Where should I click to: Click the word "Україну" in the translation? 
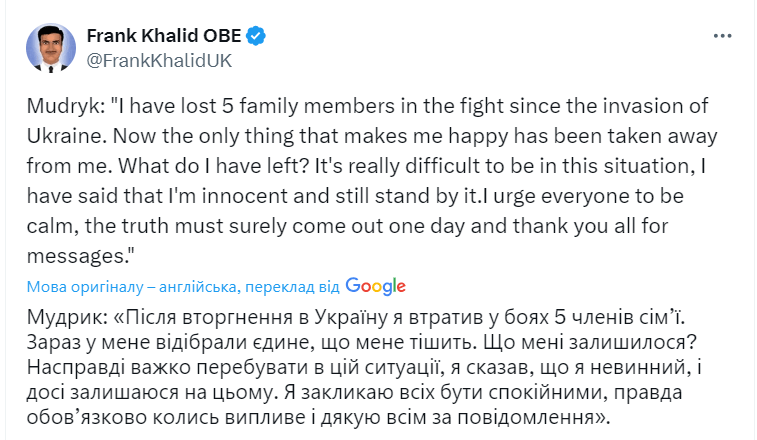click(351, 317)
